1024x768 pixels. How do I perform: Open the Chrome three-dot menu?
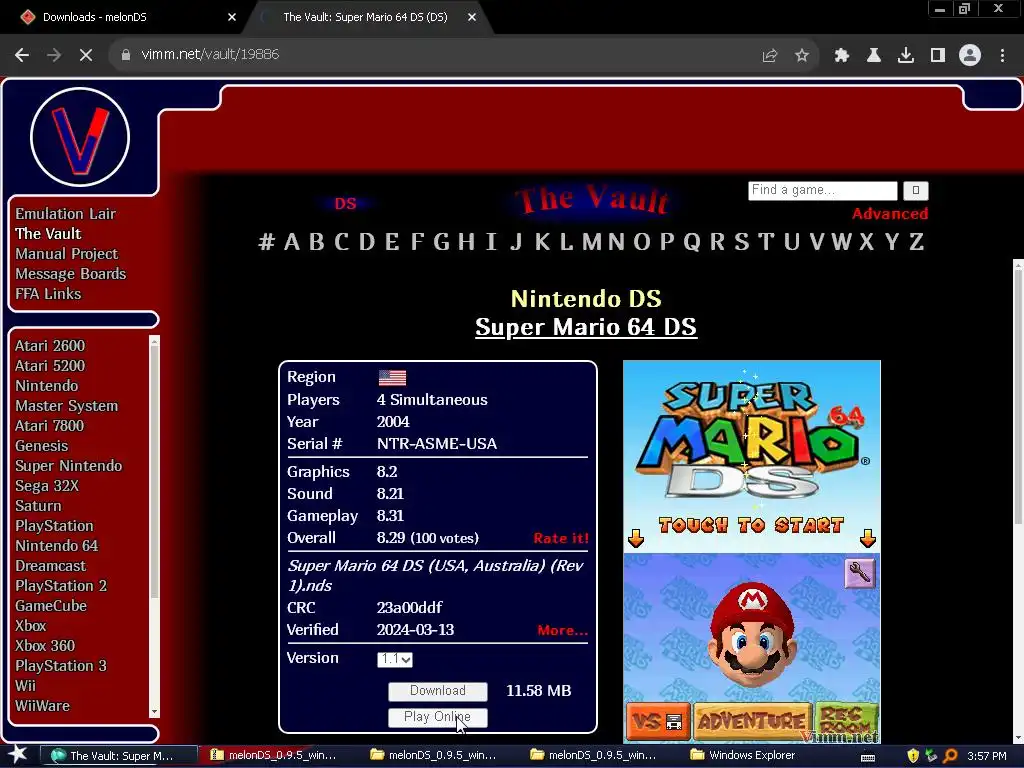click(x=1002, y=56)
